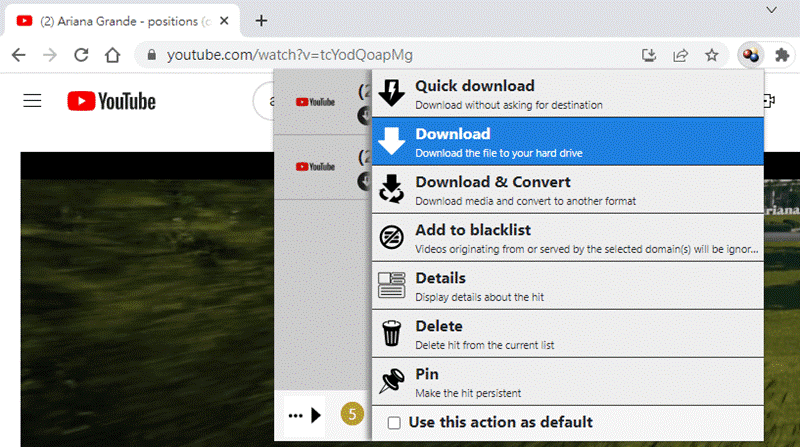Open the YouTube hamburger guide menu
This screenshot has height=447, width=800.
[32, 101]
